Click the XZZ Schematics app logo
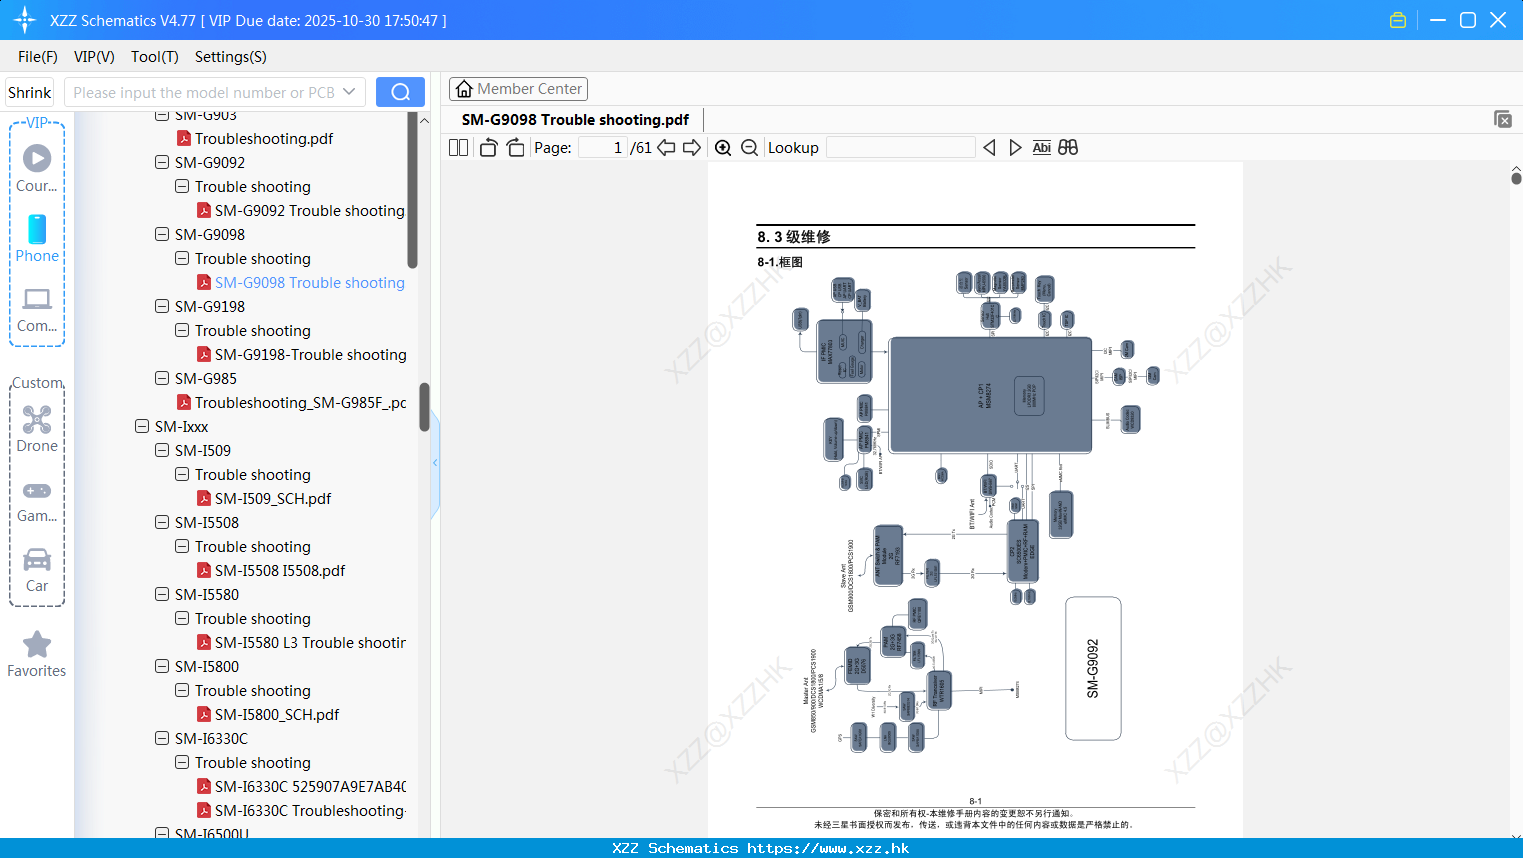Screen dimensions: 1523x858 (24, 20)
